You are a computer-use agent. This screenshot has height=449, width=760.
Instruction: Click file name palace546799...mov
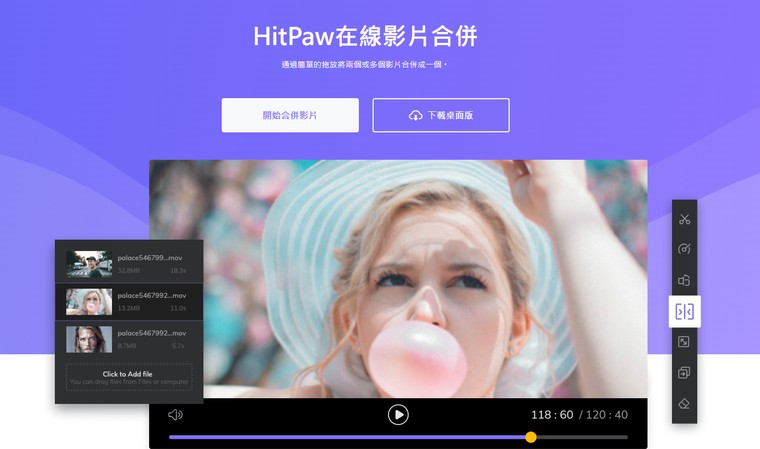150,257
